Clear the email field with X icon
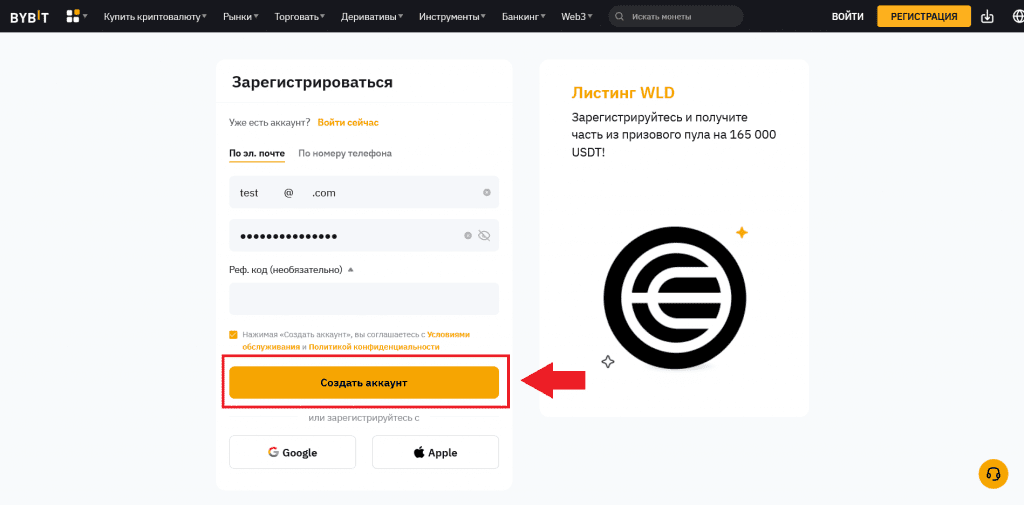1024x505 pixels. 487,192
